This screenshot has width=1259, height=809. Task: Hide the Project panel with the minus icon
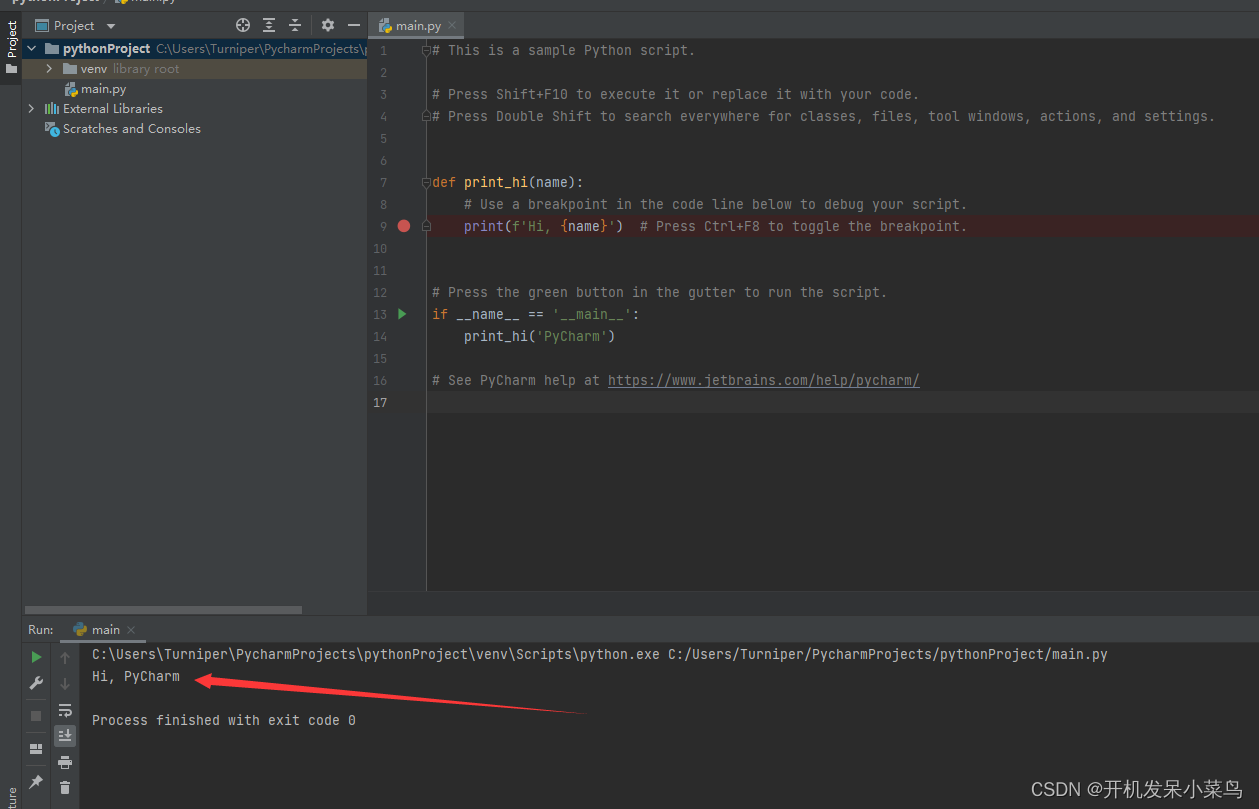pos(353,25)
